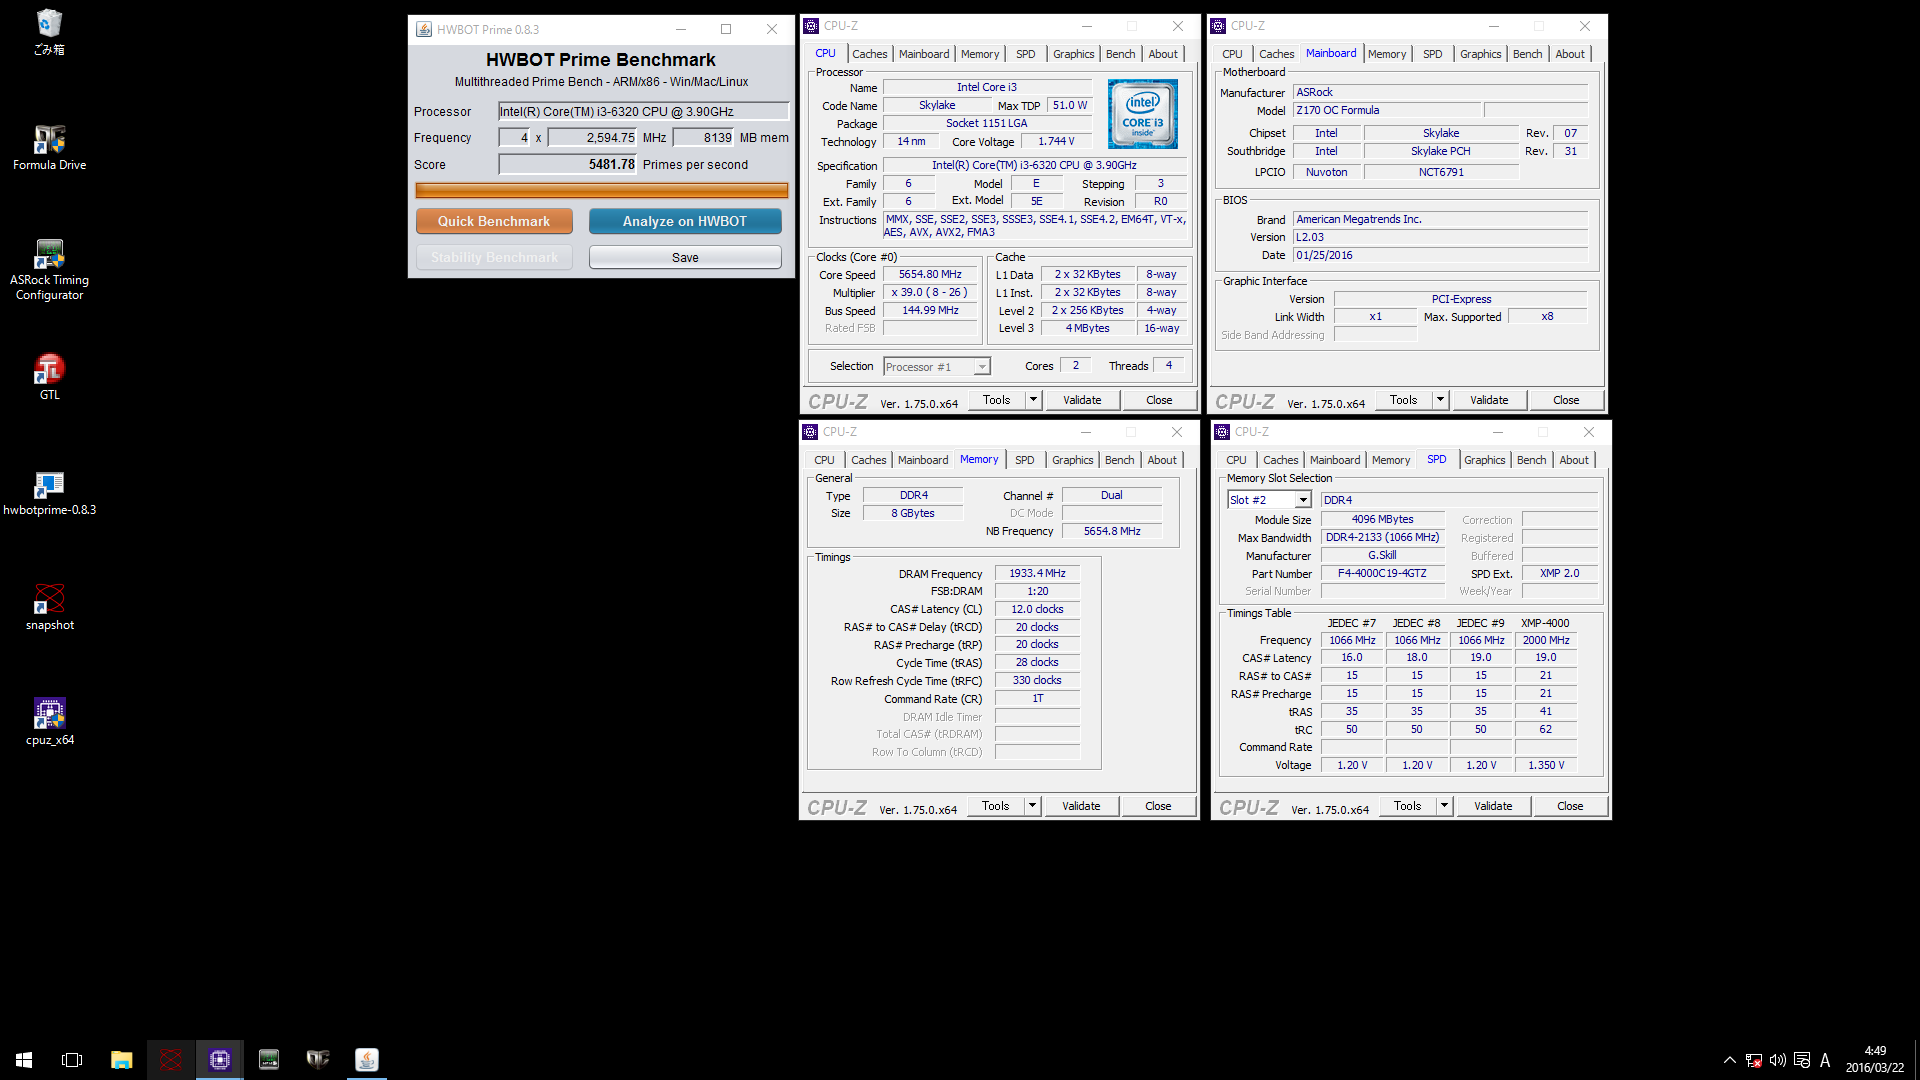Click the Core Speed value 5654.80 MHz
1920x1080 pixels.
click(x=930, y=274)
